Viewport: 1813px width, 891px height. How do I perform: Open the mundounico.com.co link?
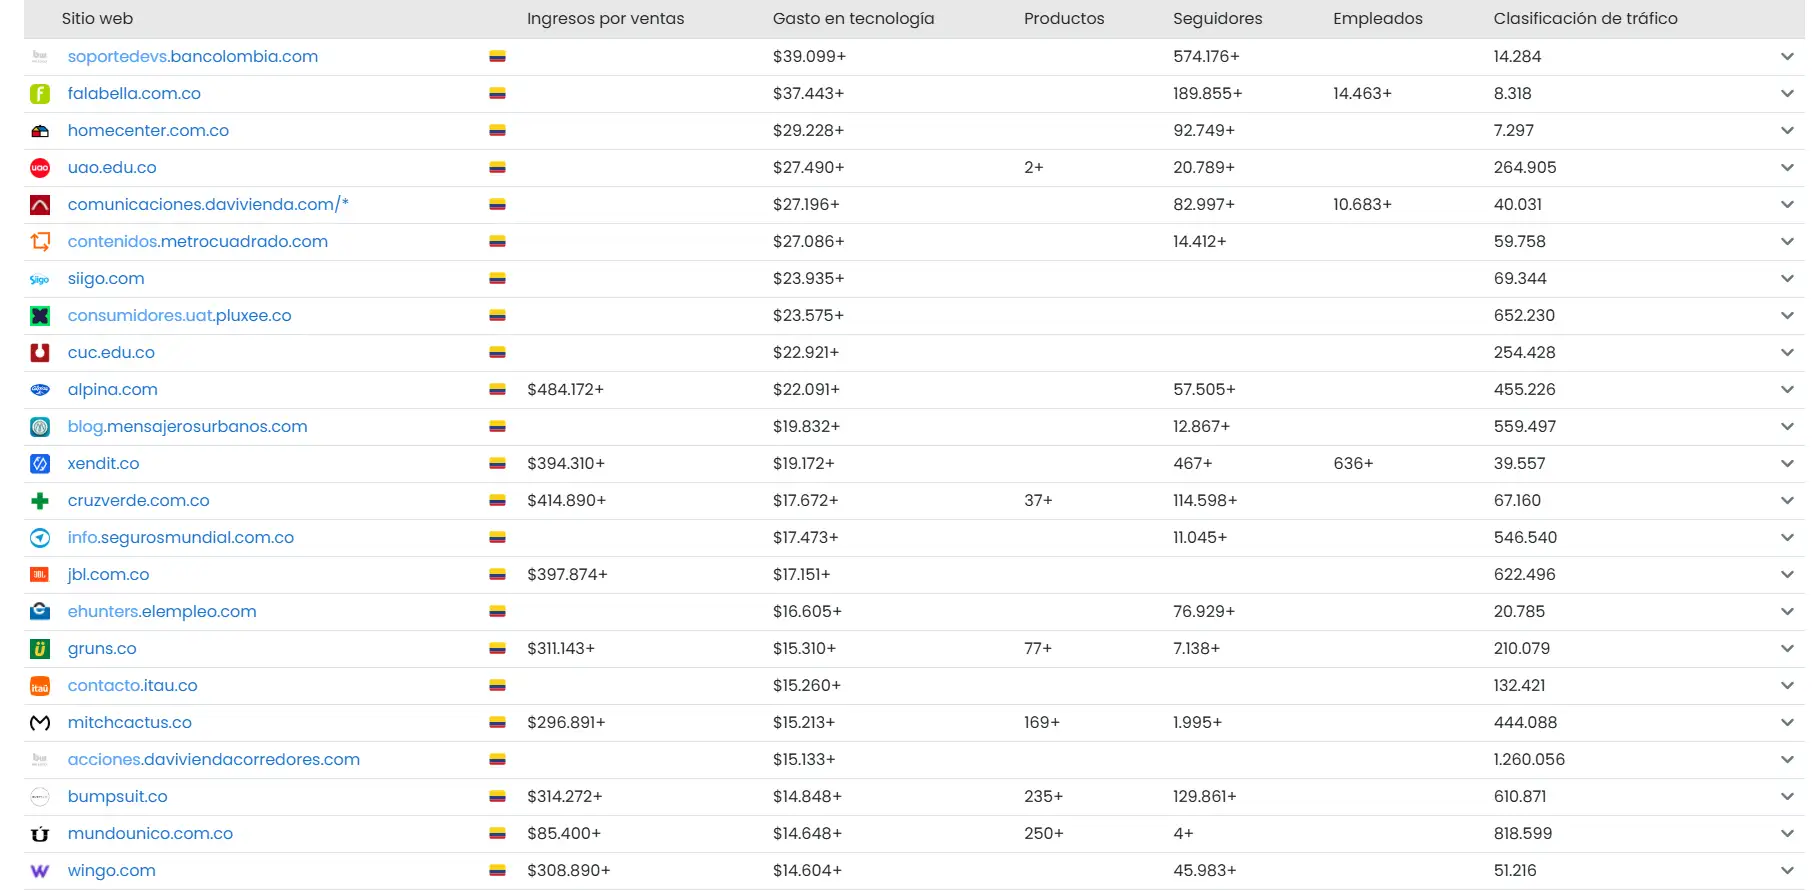coord(150,834)
